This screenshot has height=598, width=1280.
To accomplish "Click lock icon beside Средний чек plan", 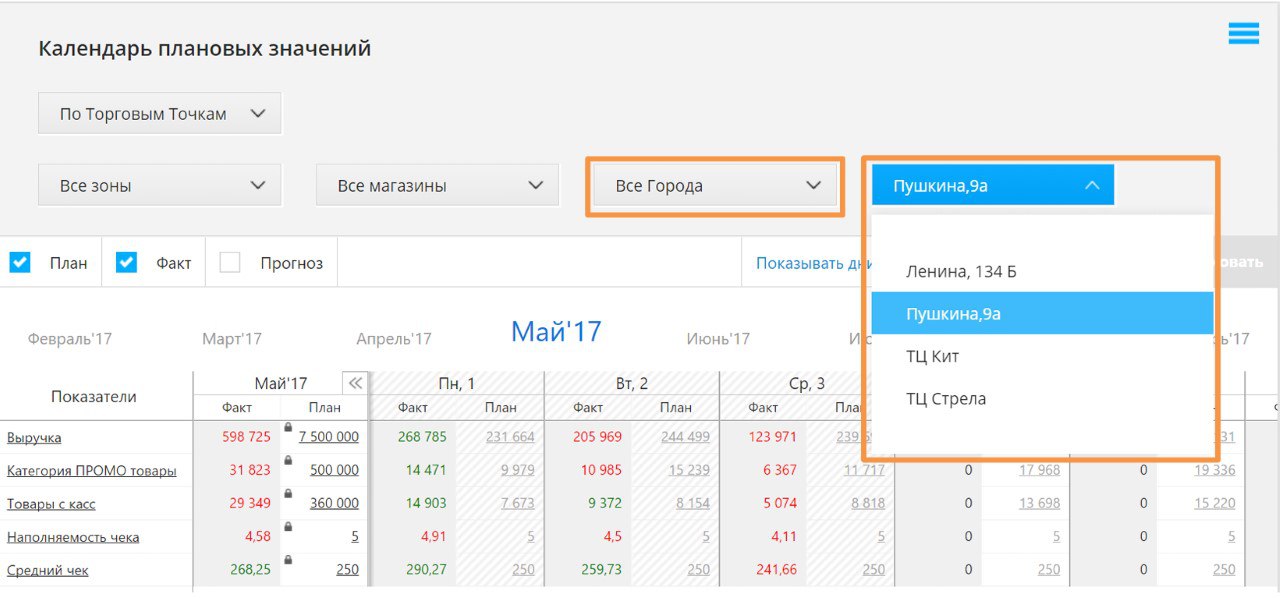I will coord(288,560).
